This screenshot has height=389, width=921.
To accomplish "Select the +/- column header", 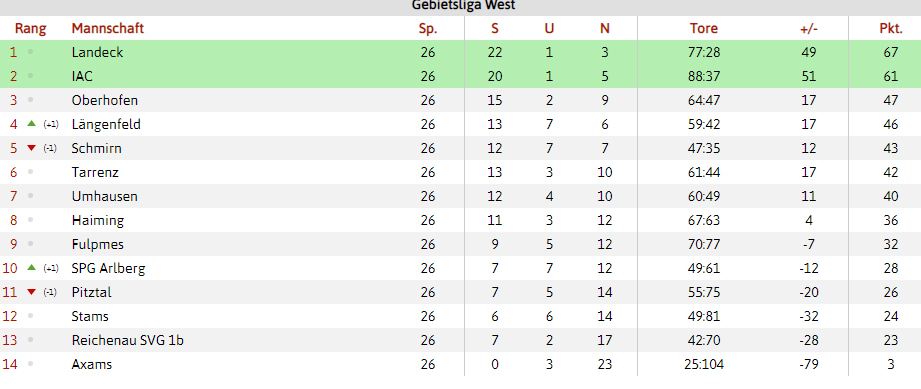I will pos(809,28).
